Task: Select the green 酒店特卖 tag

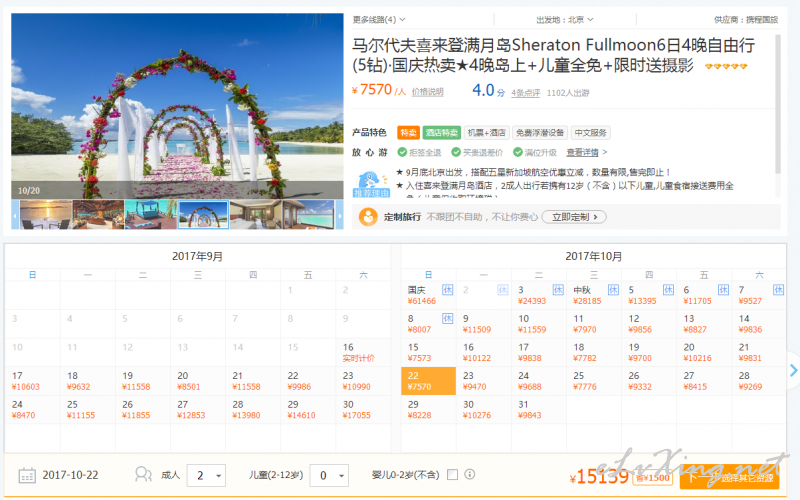Action: pyautogui.click(x=442, y=133)
